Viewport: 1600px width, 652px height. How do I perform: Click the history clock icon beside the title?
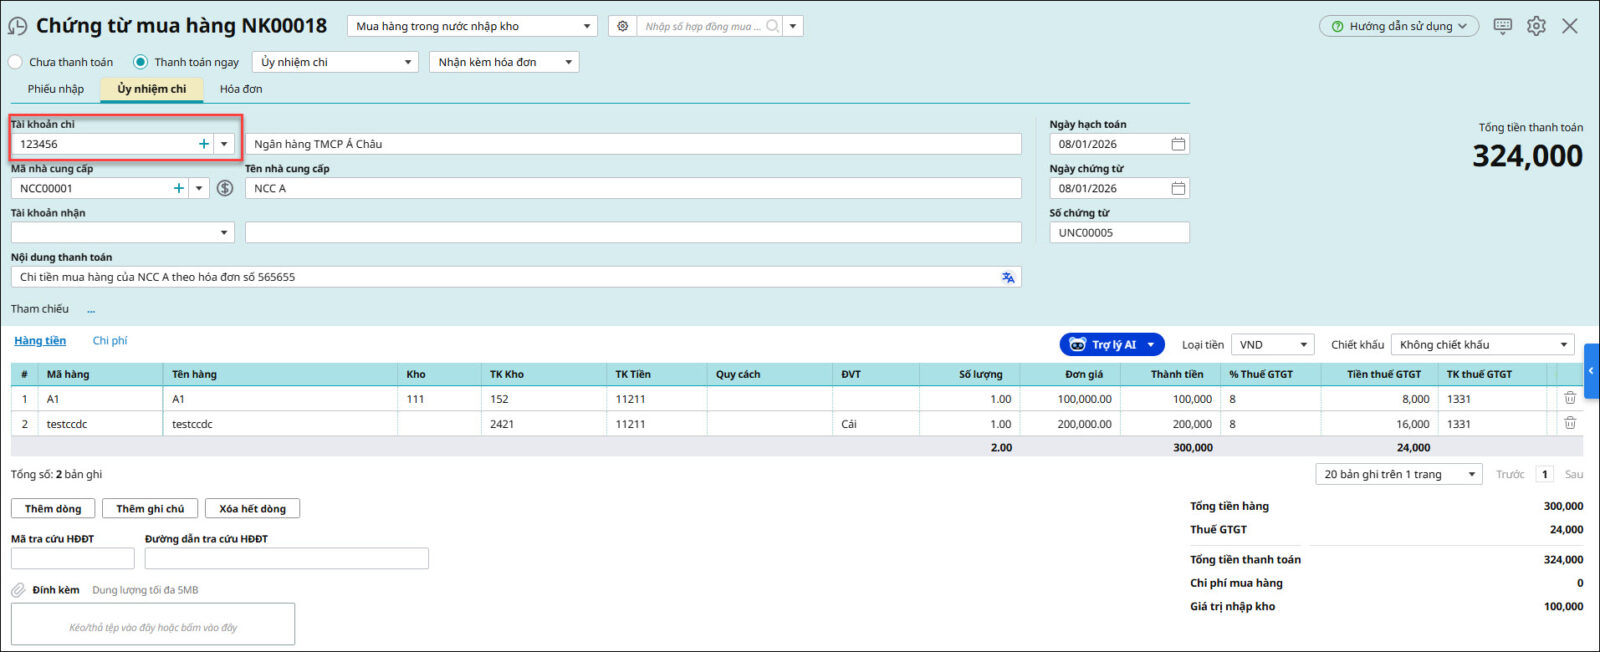point(17,27)
